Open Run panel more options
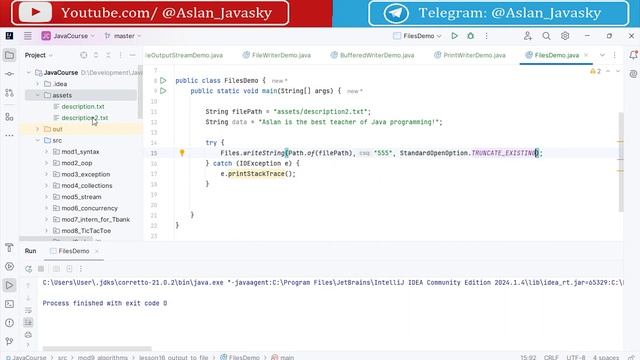 (81, 269)
